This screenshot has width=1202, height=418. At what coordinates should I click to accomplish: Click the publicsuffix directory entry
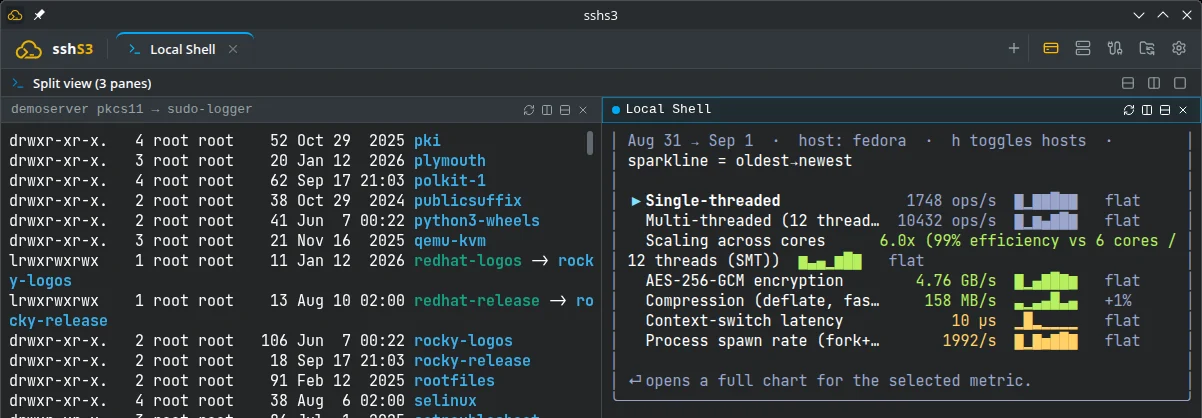467,201
